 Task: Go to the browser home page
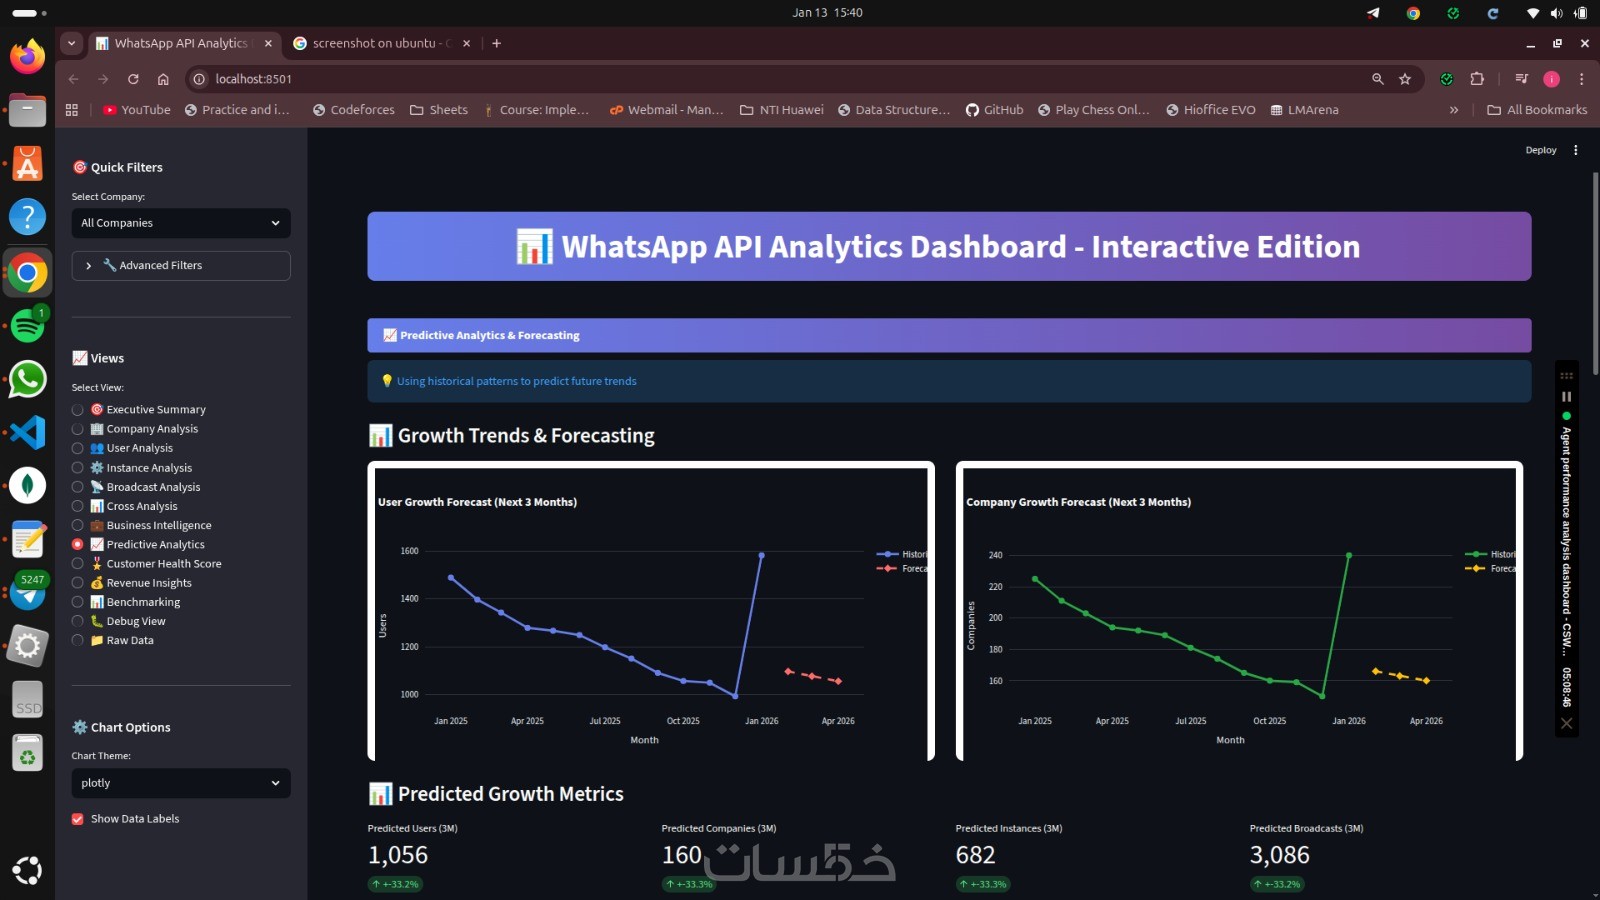click(163, 79)
